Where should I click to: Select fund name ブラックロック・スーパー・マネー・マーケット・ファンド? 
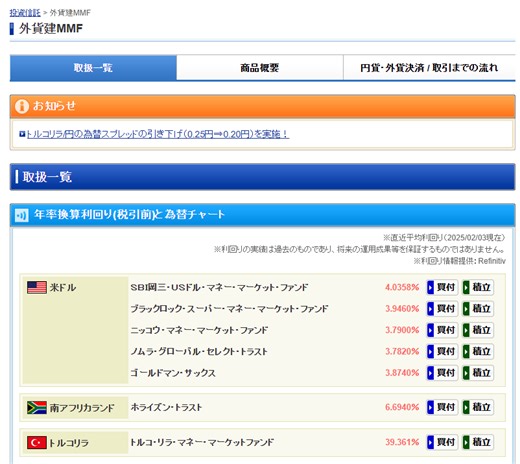coord(229,309)
